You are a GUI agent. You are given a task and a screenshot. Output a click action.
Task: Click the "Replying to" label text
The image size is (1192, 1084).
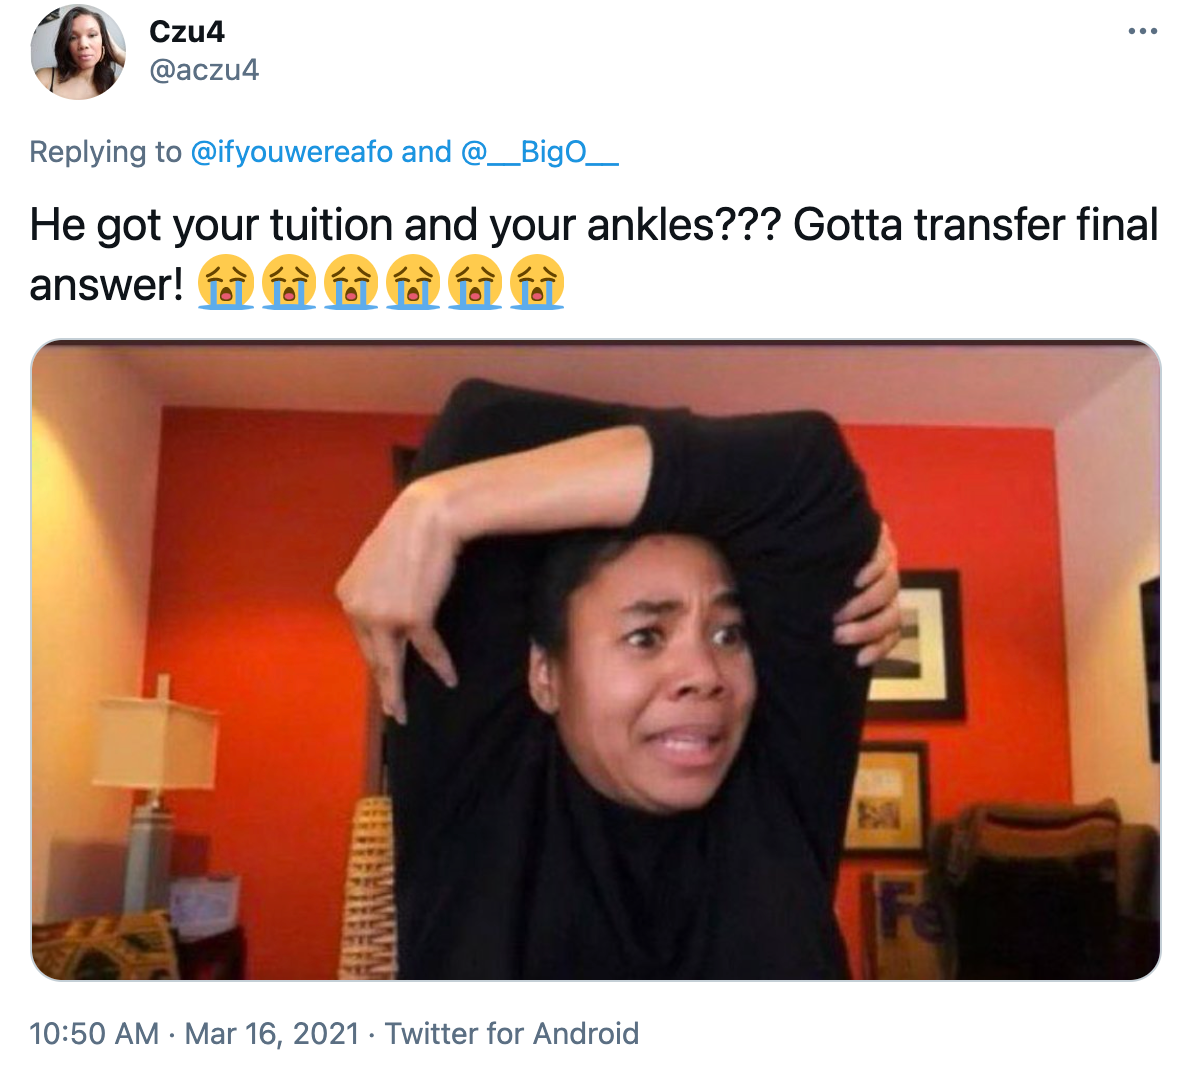click(106, 152)
